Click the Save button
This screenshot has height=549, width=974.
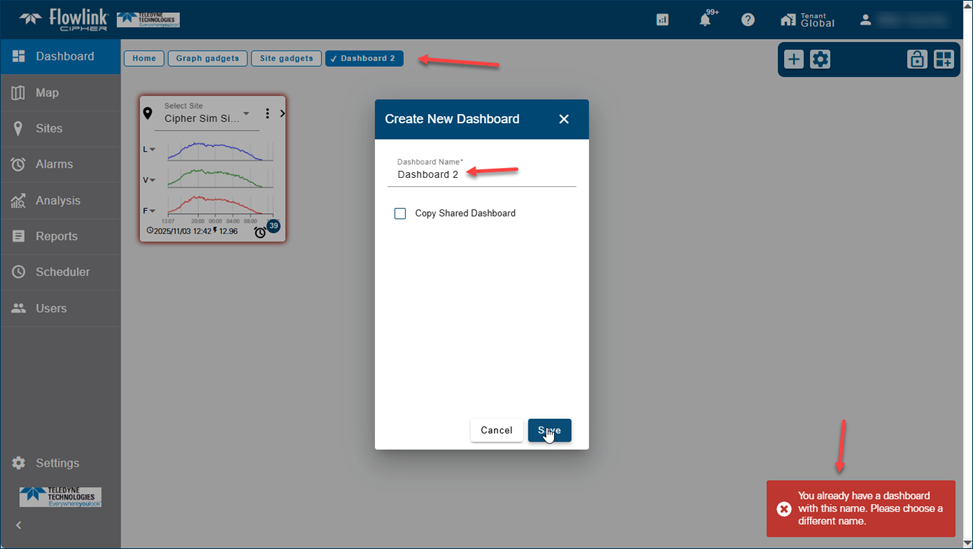click(x=549, y=430)
